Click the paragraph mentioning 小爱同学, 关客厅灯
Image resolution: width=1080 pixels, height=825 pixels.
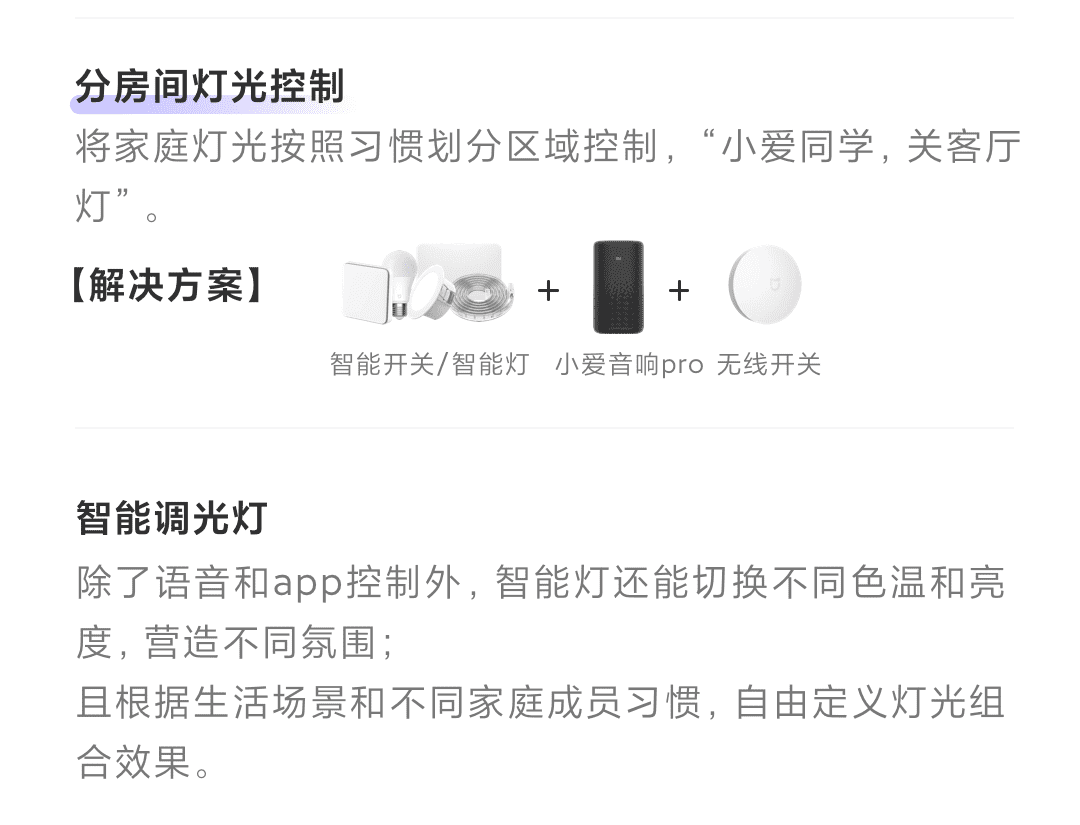[x=548, y=176]
